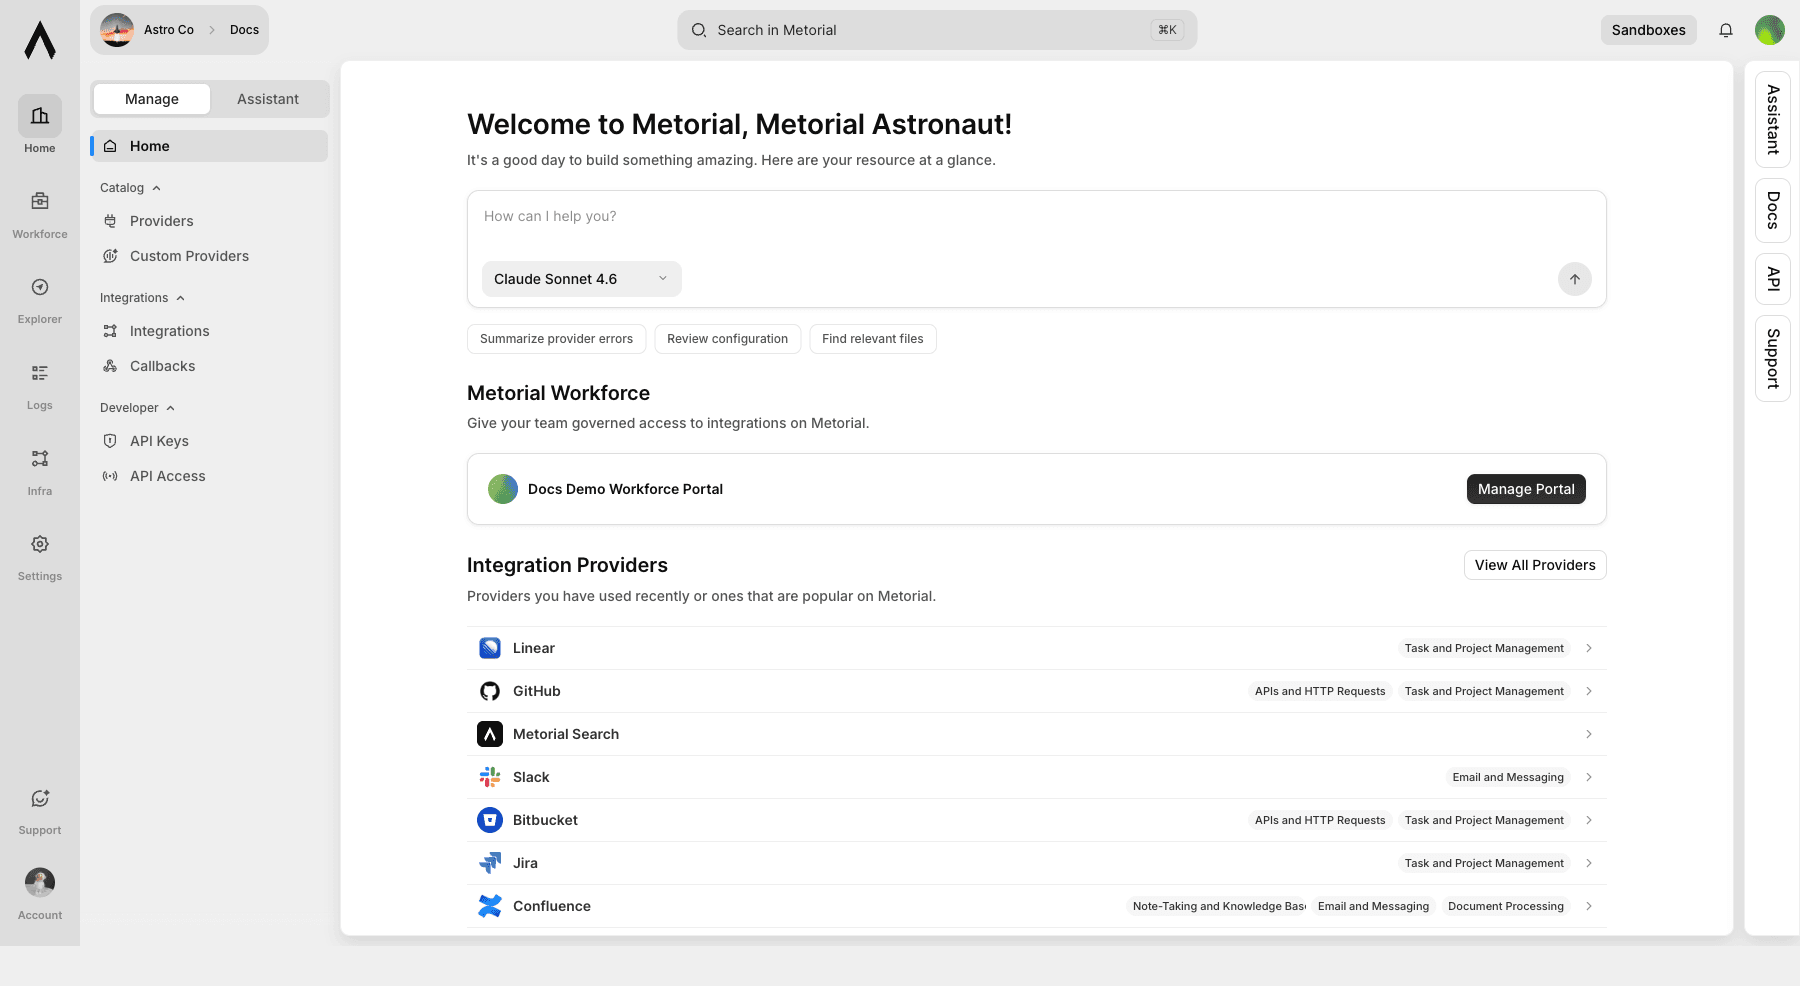Click the Jira provider logo

tap(490, 863)
